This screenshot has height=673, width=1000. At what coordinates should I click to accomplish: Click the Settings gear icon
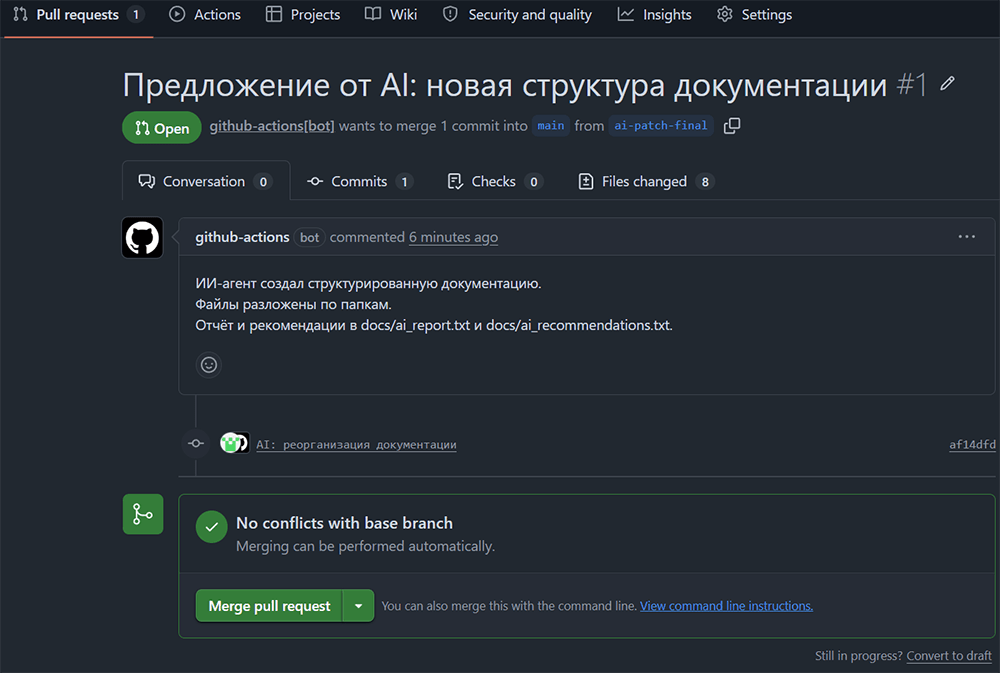pyautogui.click(x=724, y=14)
